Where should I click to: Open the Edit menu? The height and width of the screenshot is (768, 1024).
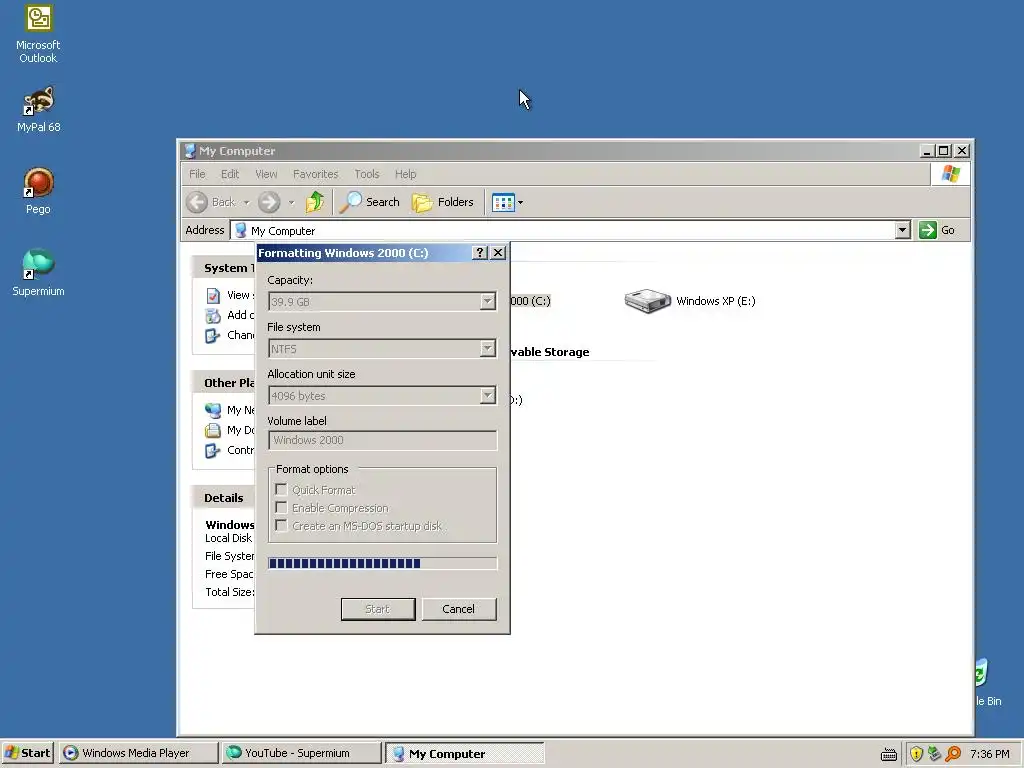230,174
